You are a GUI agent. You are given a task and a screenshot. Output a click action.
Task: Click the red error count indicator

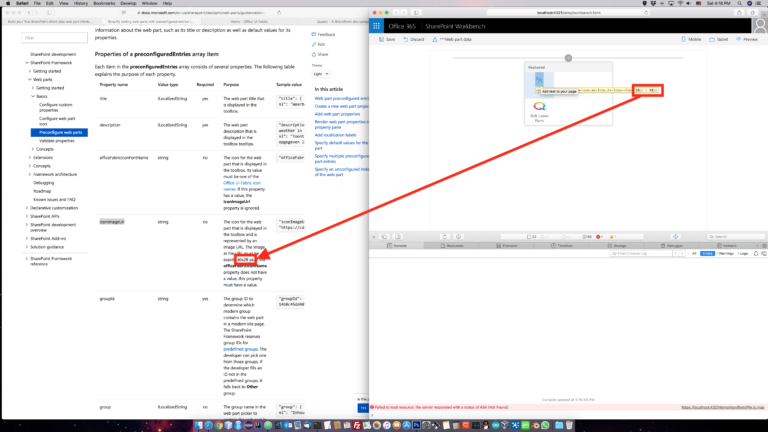click(600, 237)
